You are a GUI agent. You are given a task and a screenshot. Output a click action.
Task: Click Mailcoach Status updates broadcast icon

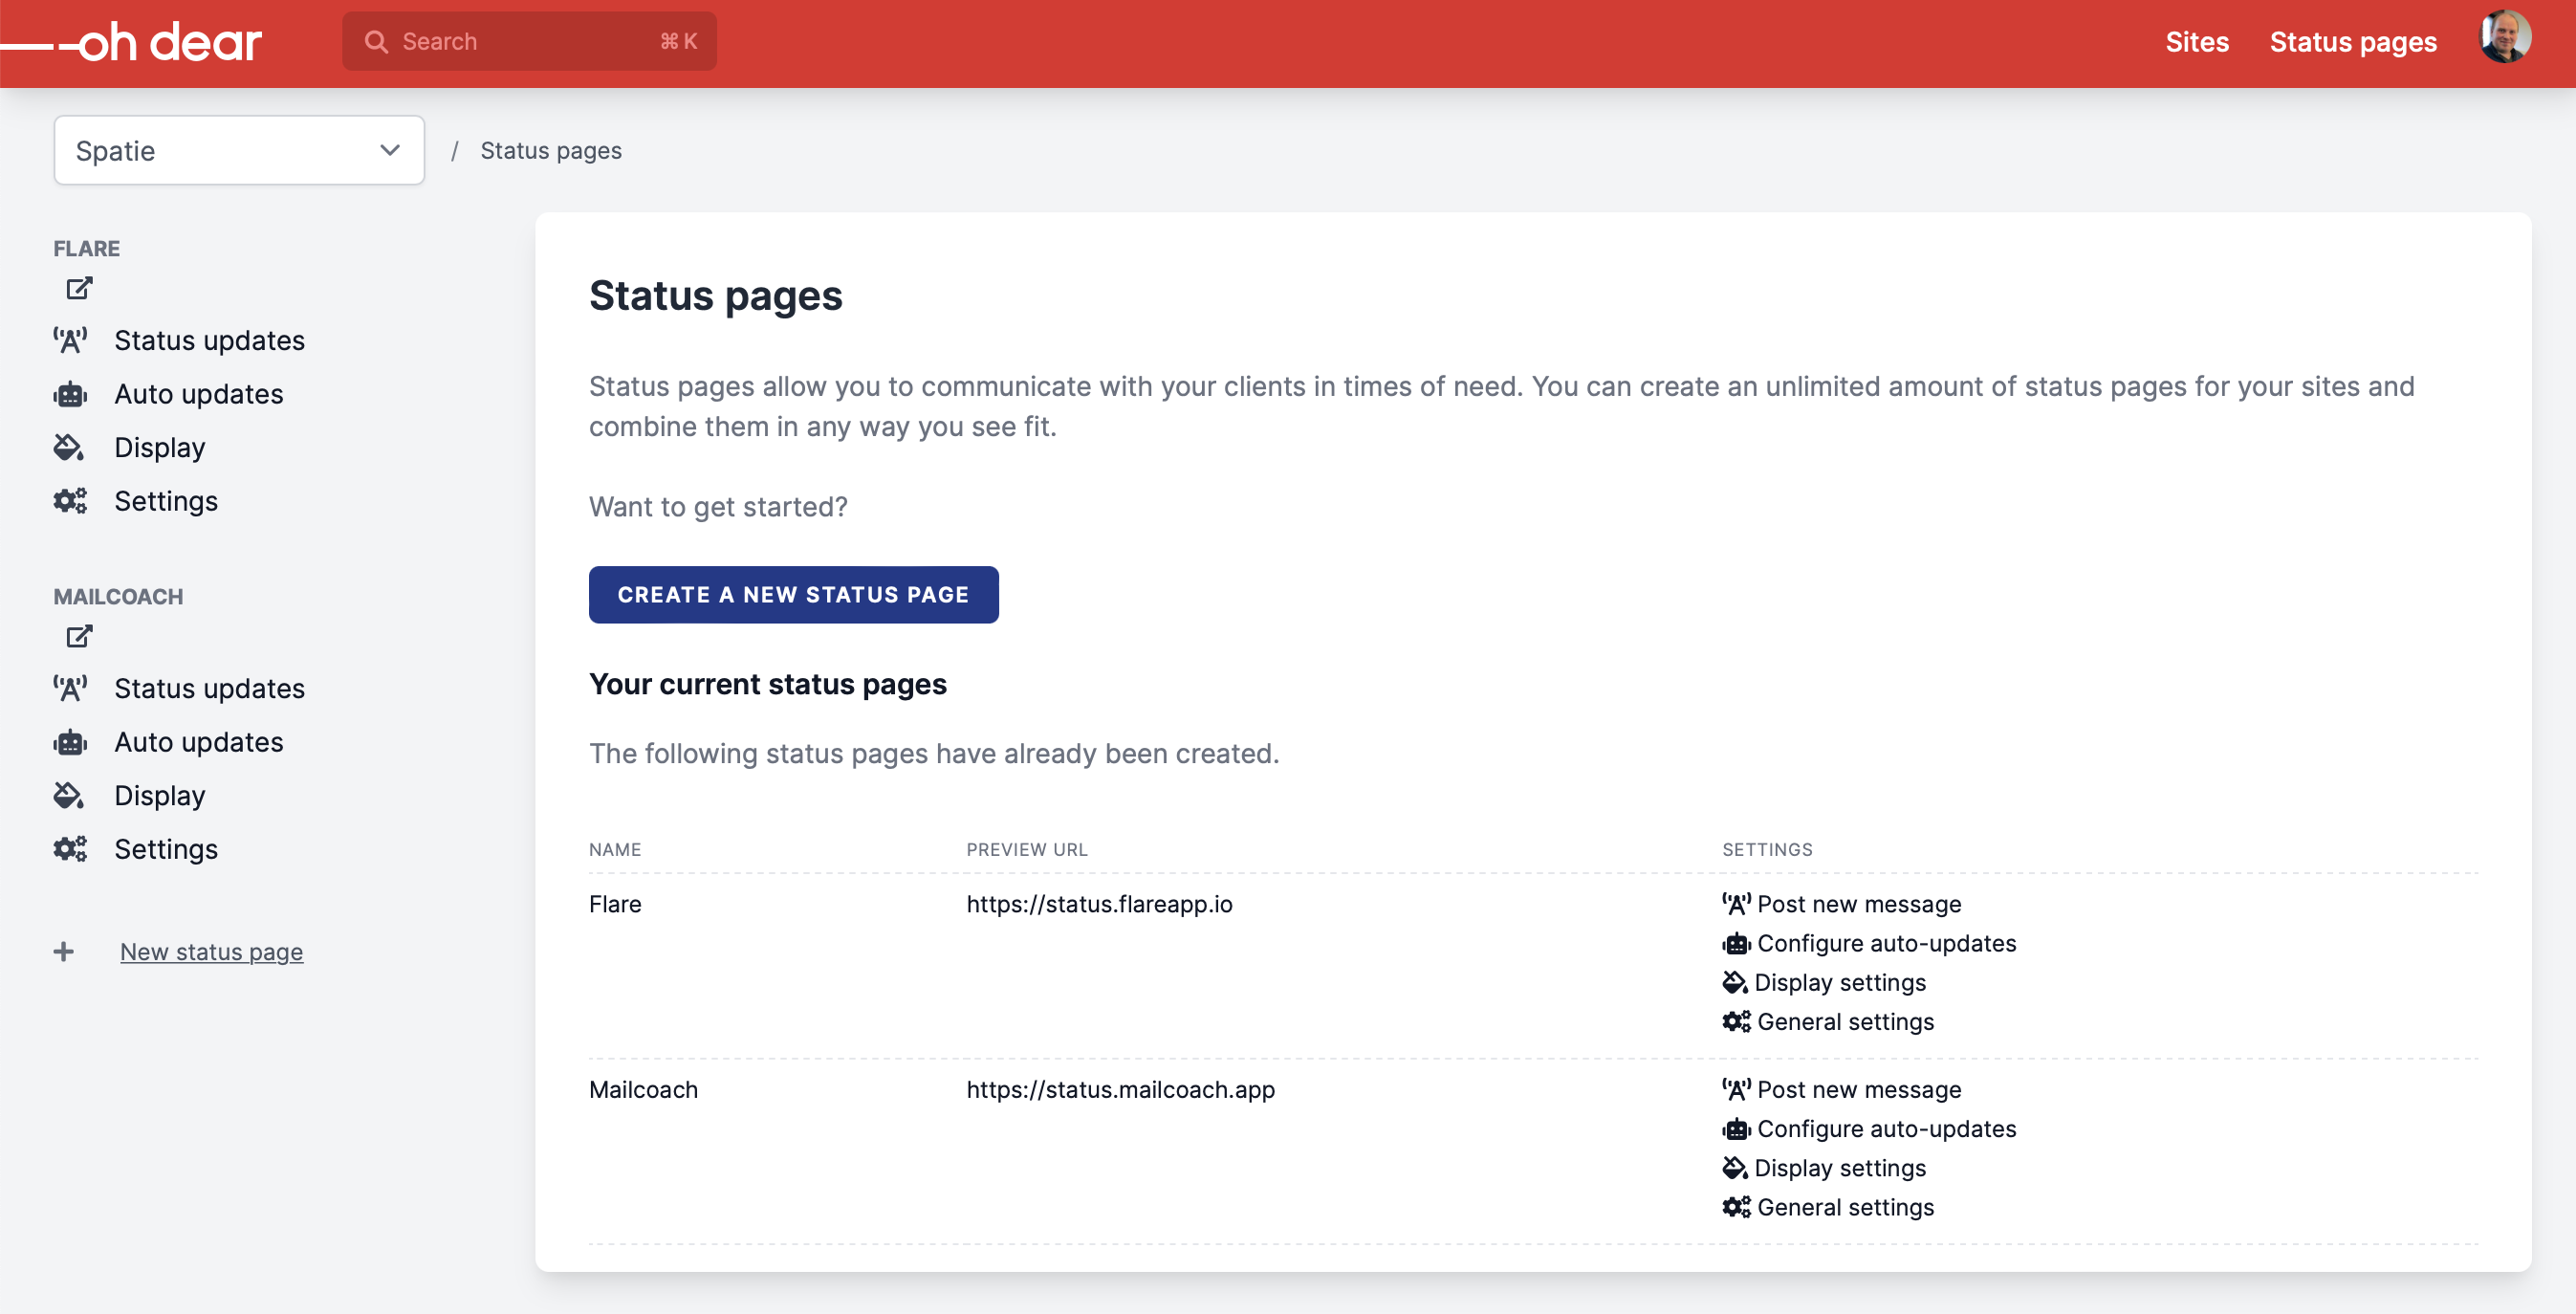pyautogui.click(x=70, y=689)
